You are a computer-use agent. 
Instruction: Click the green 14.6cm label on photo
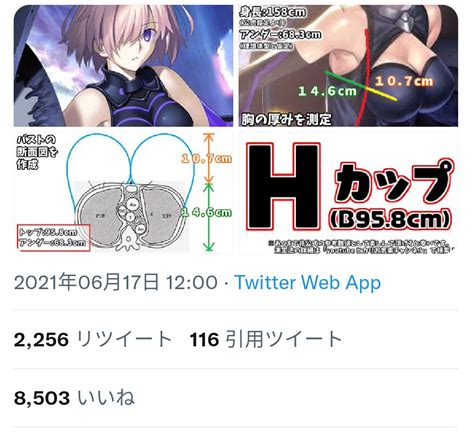point(327,91)
